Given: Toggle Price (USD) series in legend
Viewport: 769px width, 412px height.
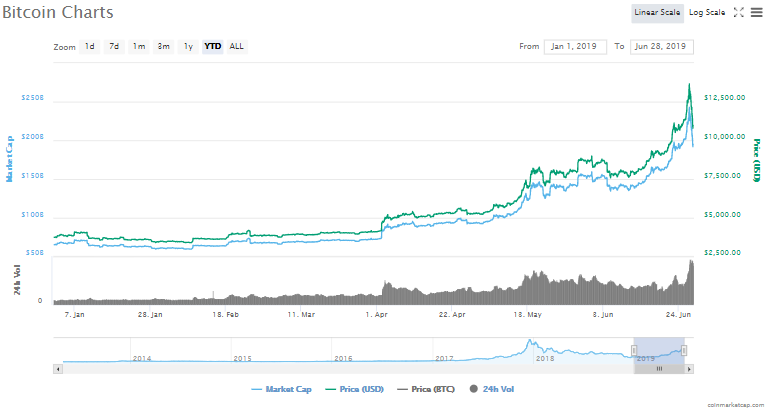Looking at the screenshot, I should point(355,389).
